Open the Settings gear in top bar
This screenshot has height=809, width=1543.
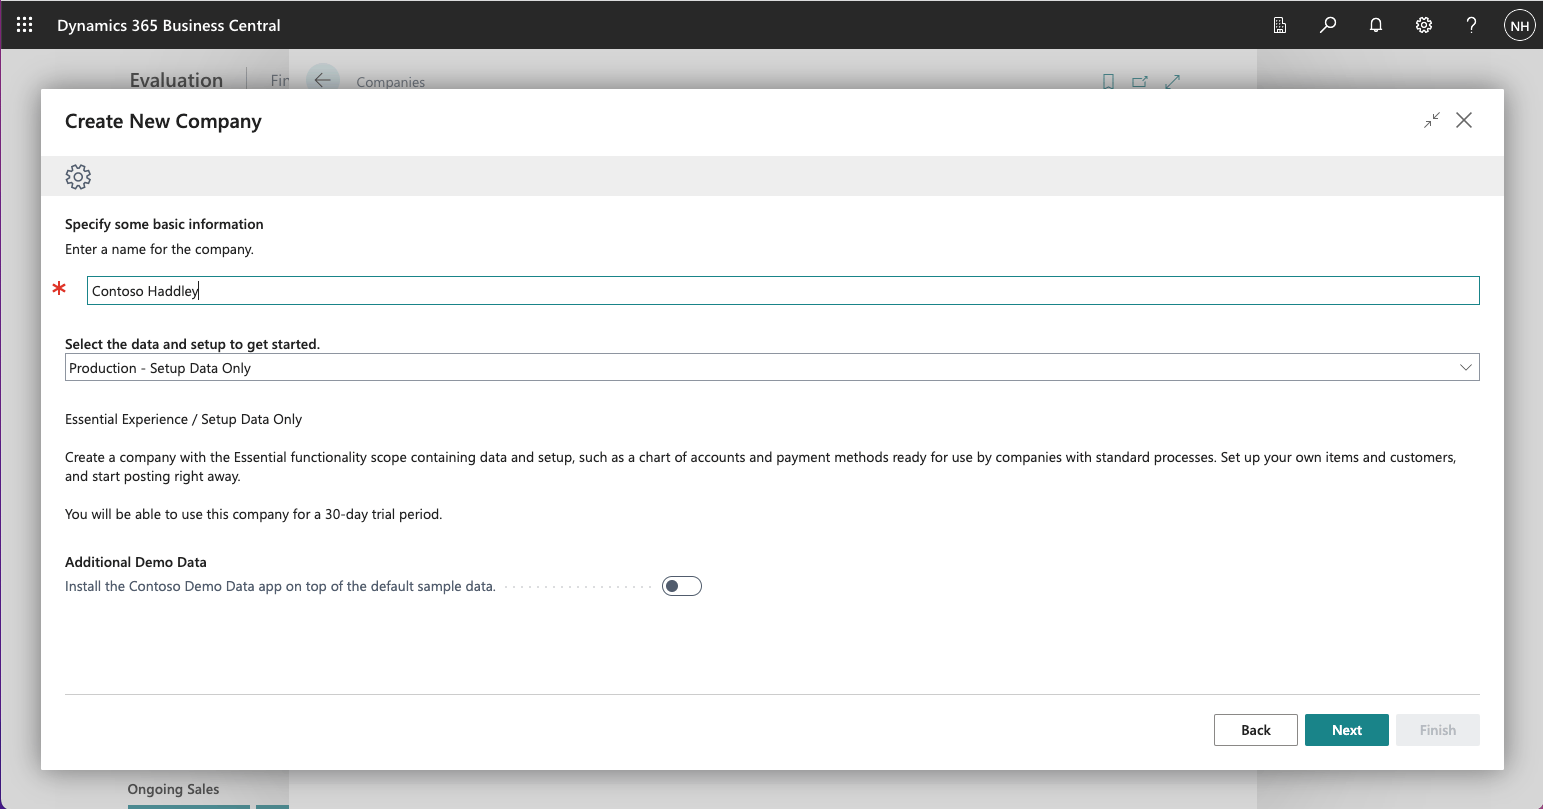click(1424, 25)
